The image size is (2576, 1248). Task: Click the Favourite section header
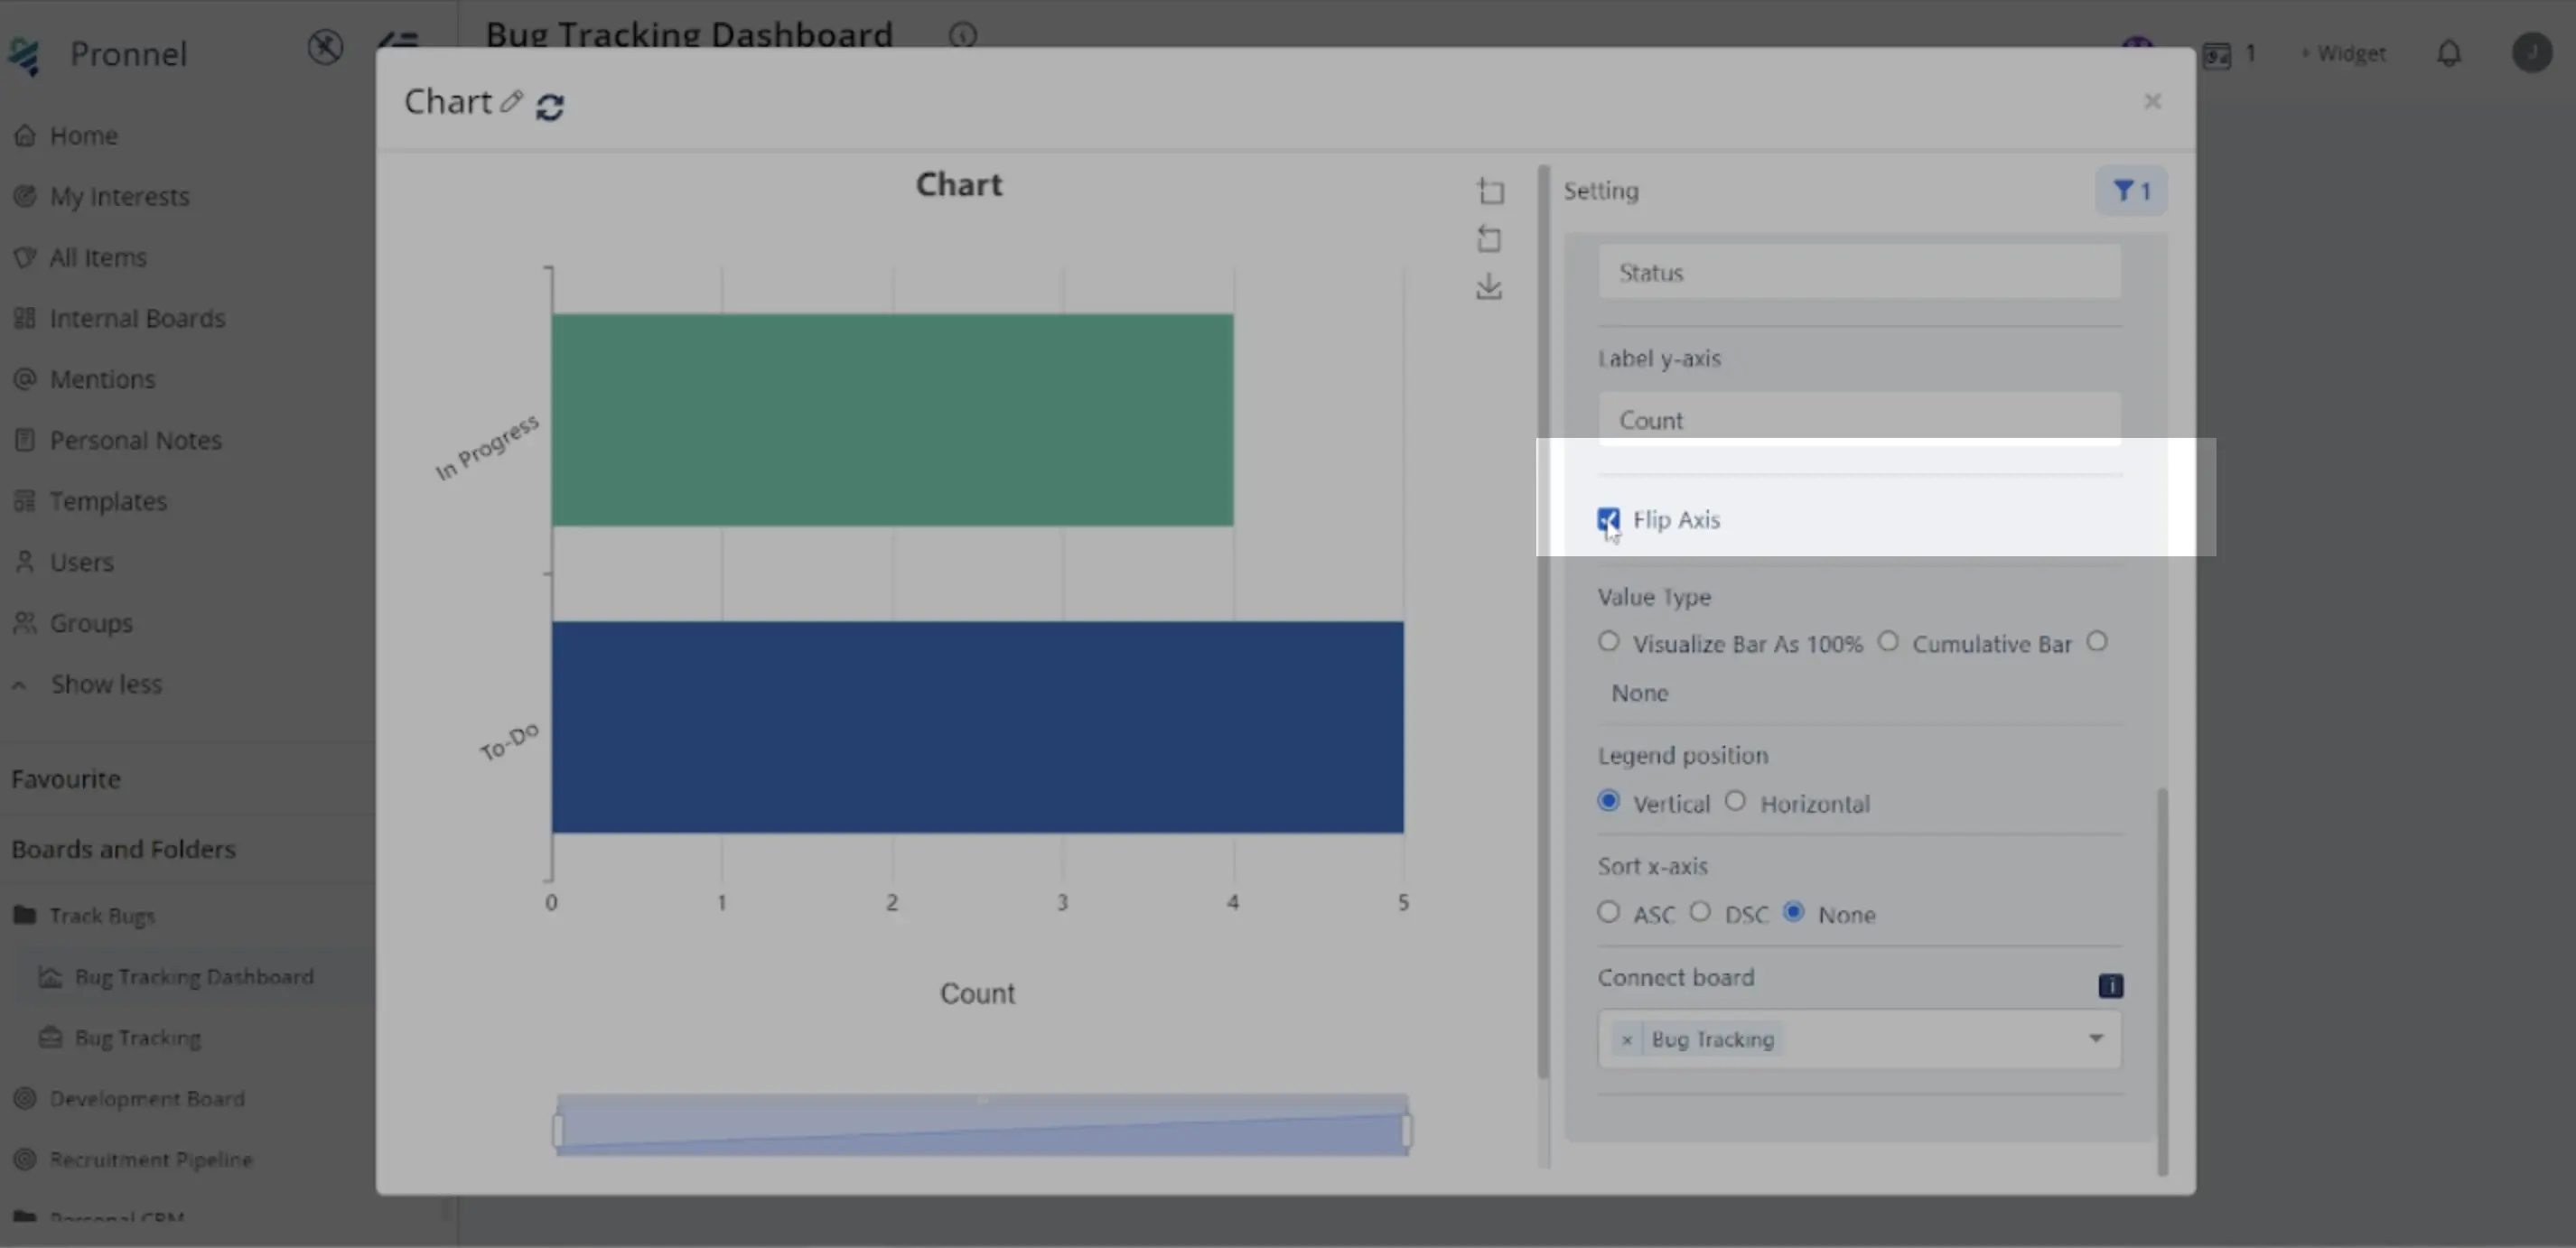click(x=66, y=779)
